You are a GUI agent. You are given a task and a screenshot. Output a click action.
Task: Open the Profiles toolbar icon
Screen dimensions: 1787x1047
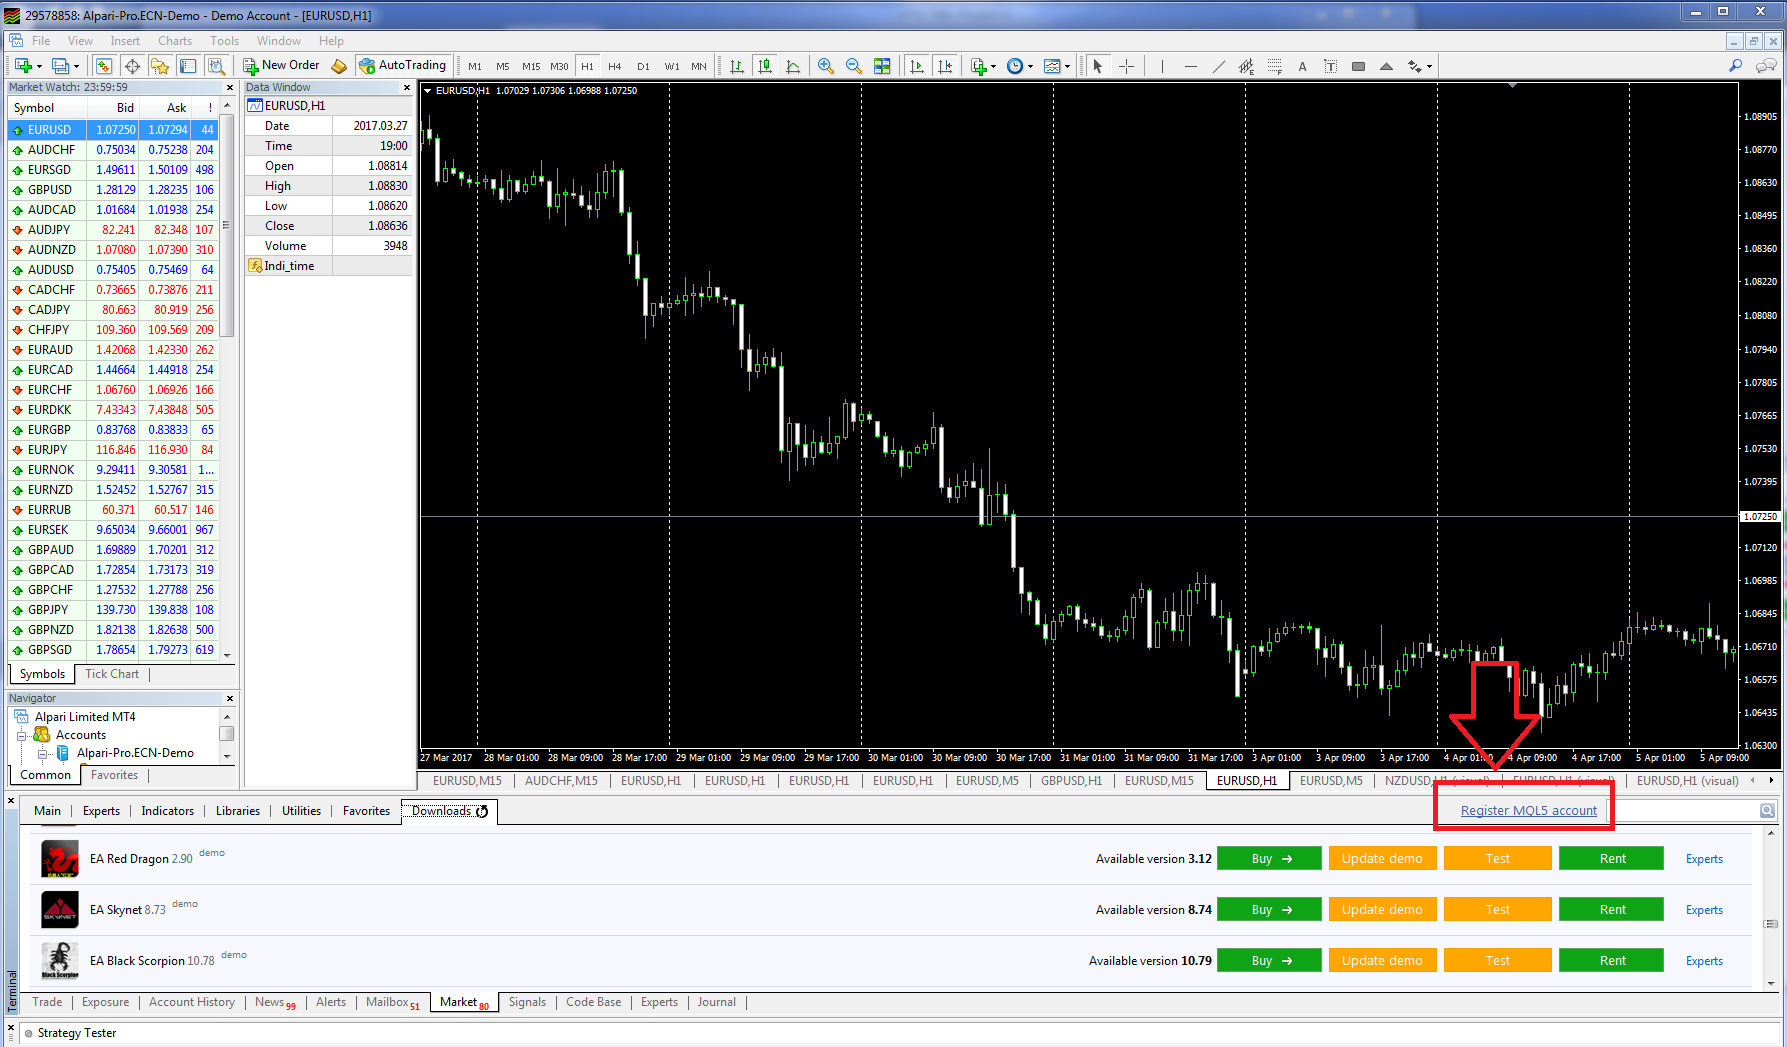60,66
